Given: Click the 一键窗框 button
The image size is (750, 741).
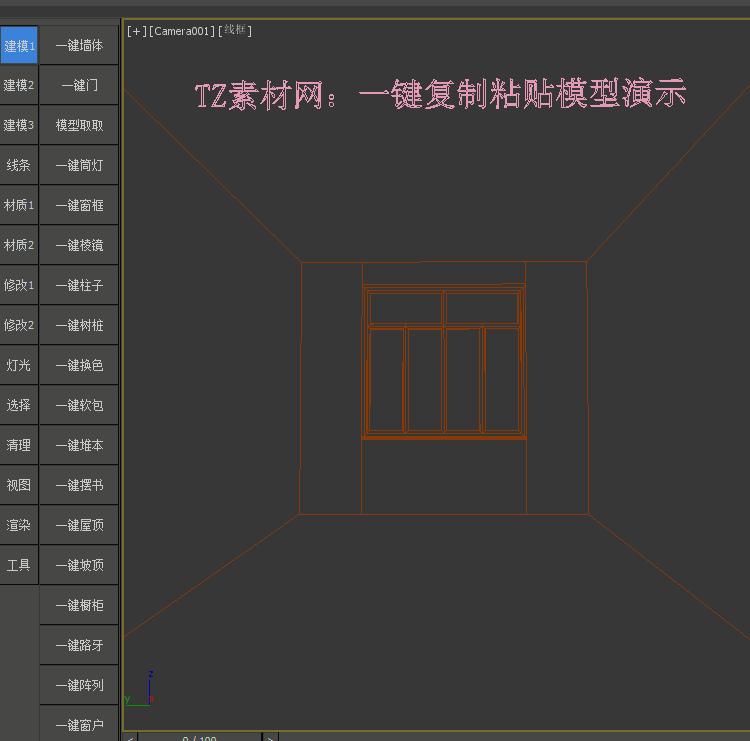Looking at the screenshot, I should click(79, 205).
